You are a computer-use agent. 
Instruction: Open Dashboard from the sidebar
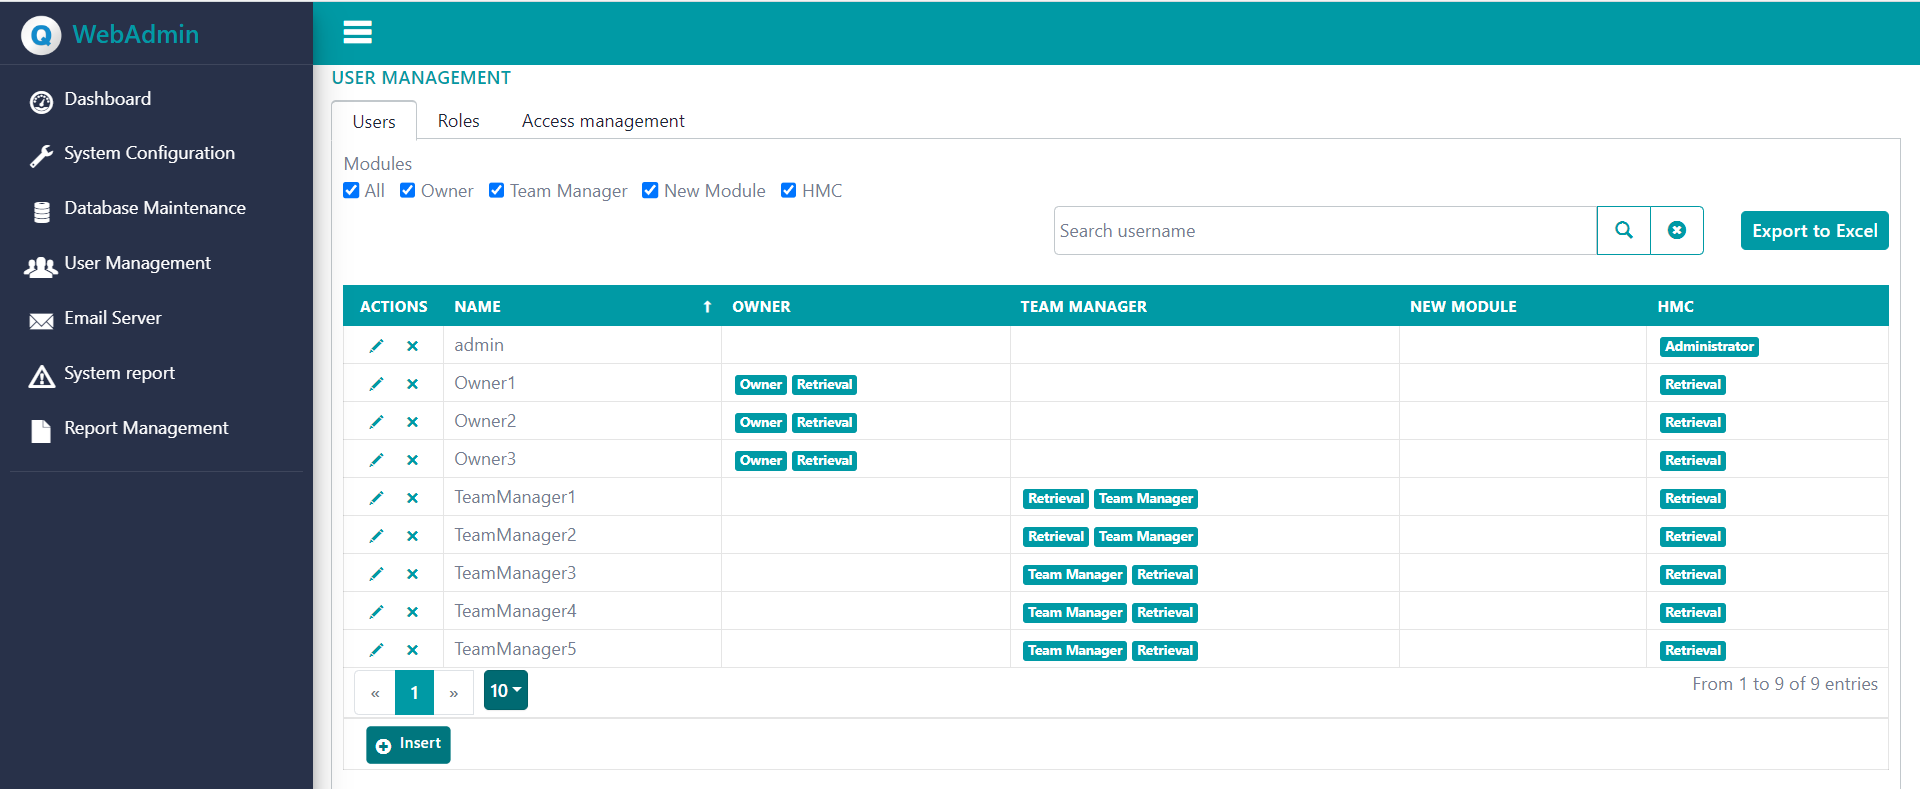point(108,99)
